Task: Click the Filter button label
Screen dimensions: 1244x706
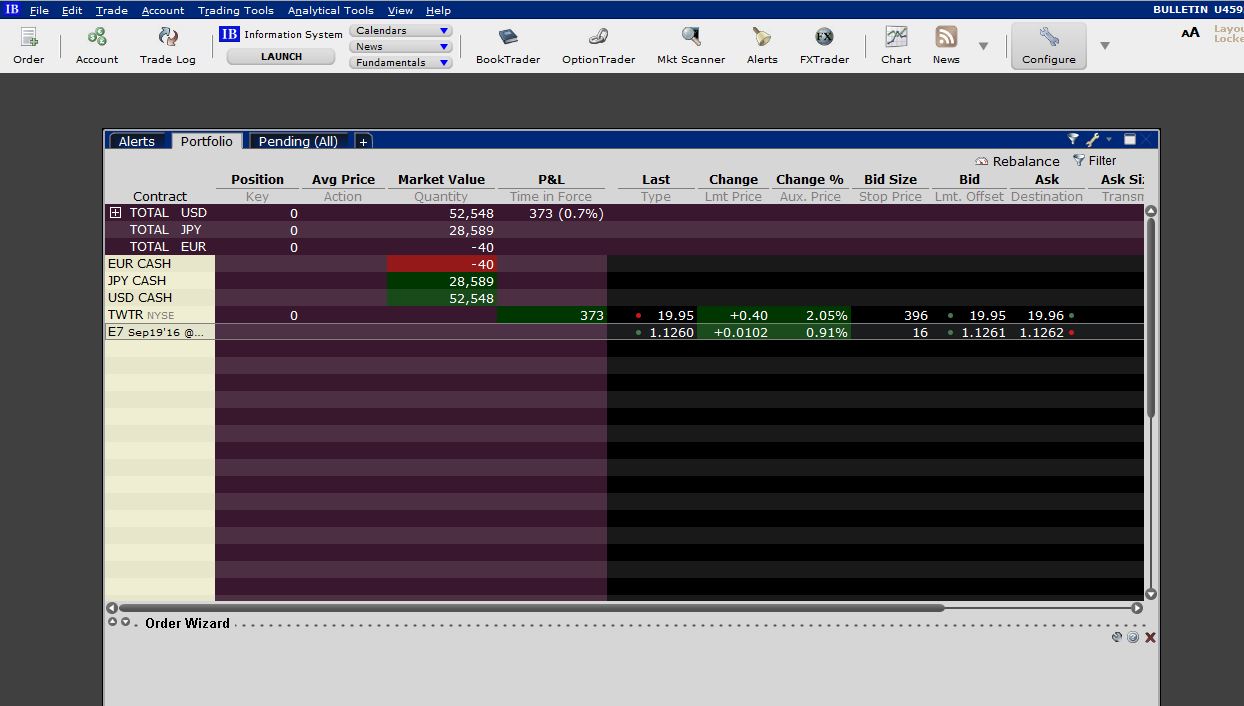Action: pos(1102,160)
